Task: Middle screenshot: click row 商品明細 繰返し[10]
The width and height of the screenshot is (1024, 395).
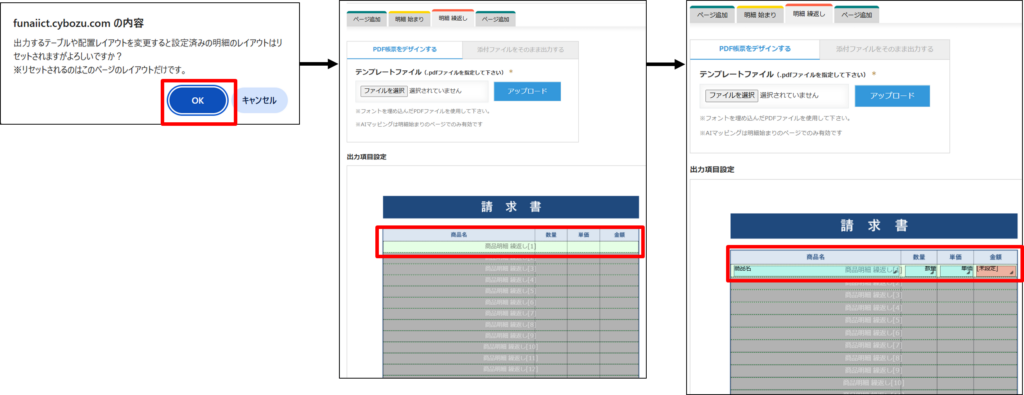Action: pos(510,347)
